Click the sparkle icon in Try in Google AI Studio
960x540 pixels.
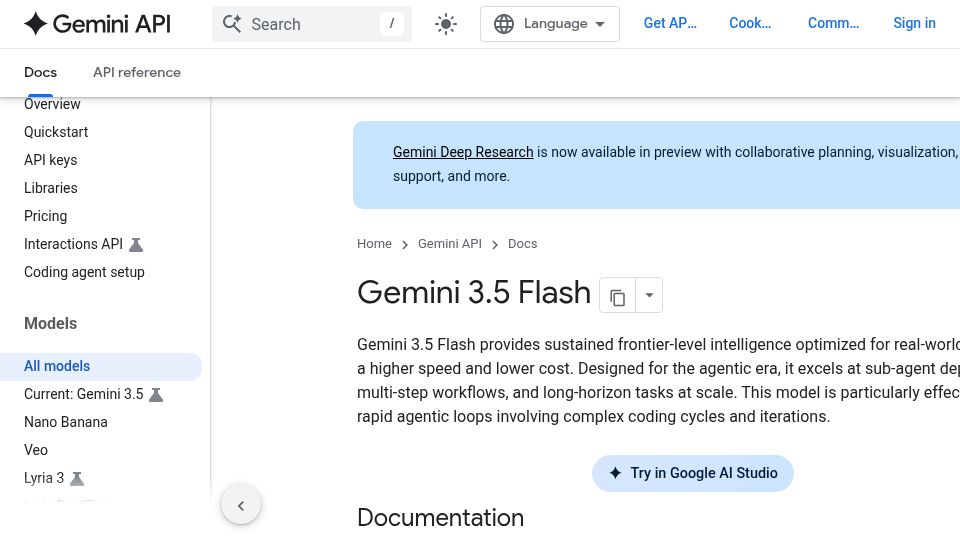tap(615, 473)
